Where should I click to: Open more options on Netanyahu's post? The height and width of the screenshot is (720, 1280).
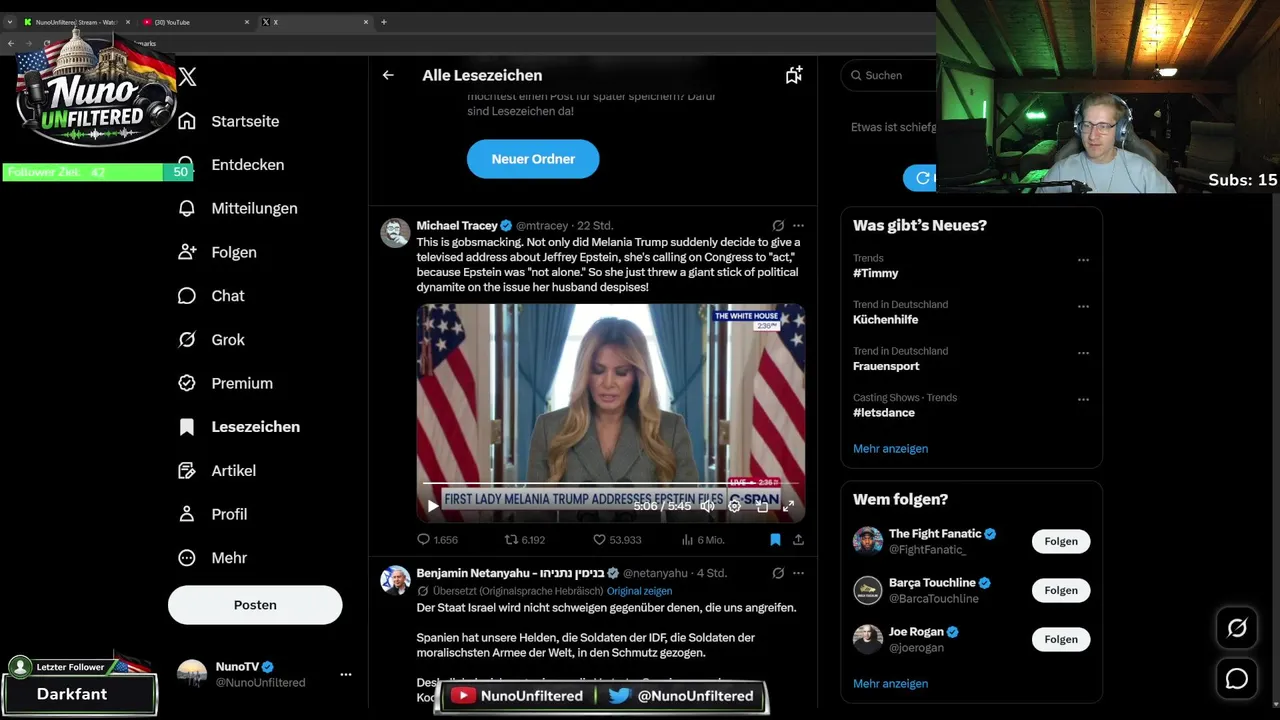click(798, 574)
